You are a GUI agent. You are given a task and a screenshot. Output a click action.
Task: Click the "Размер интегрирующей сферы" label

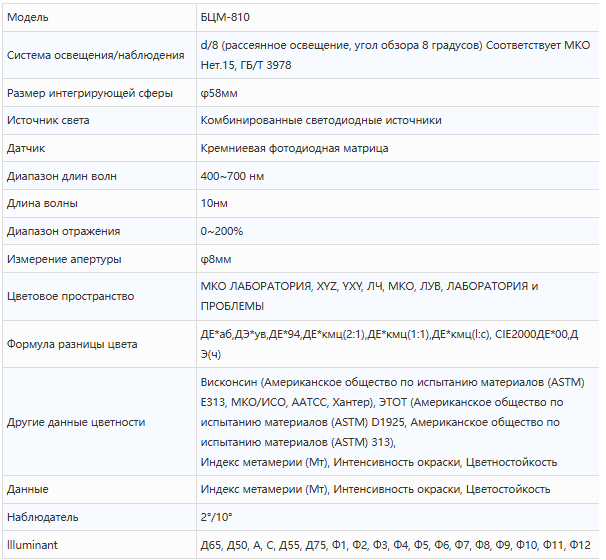90,93
